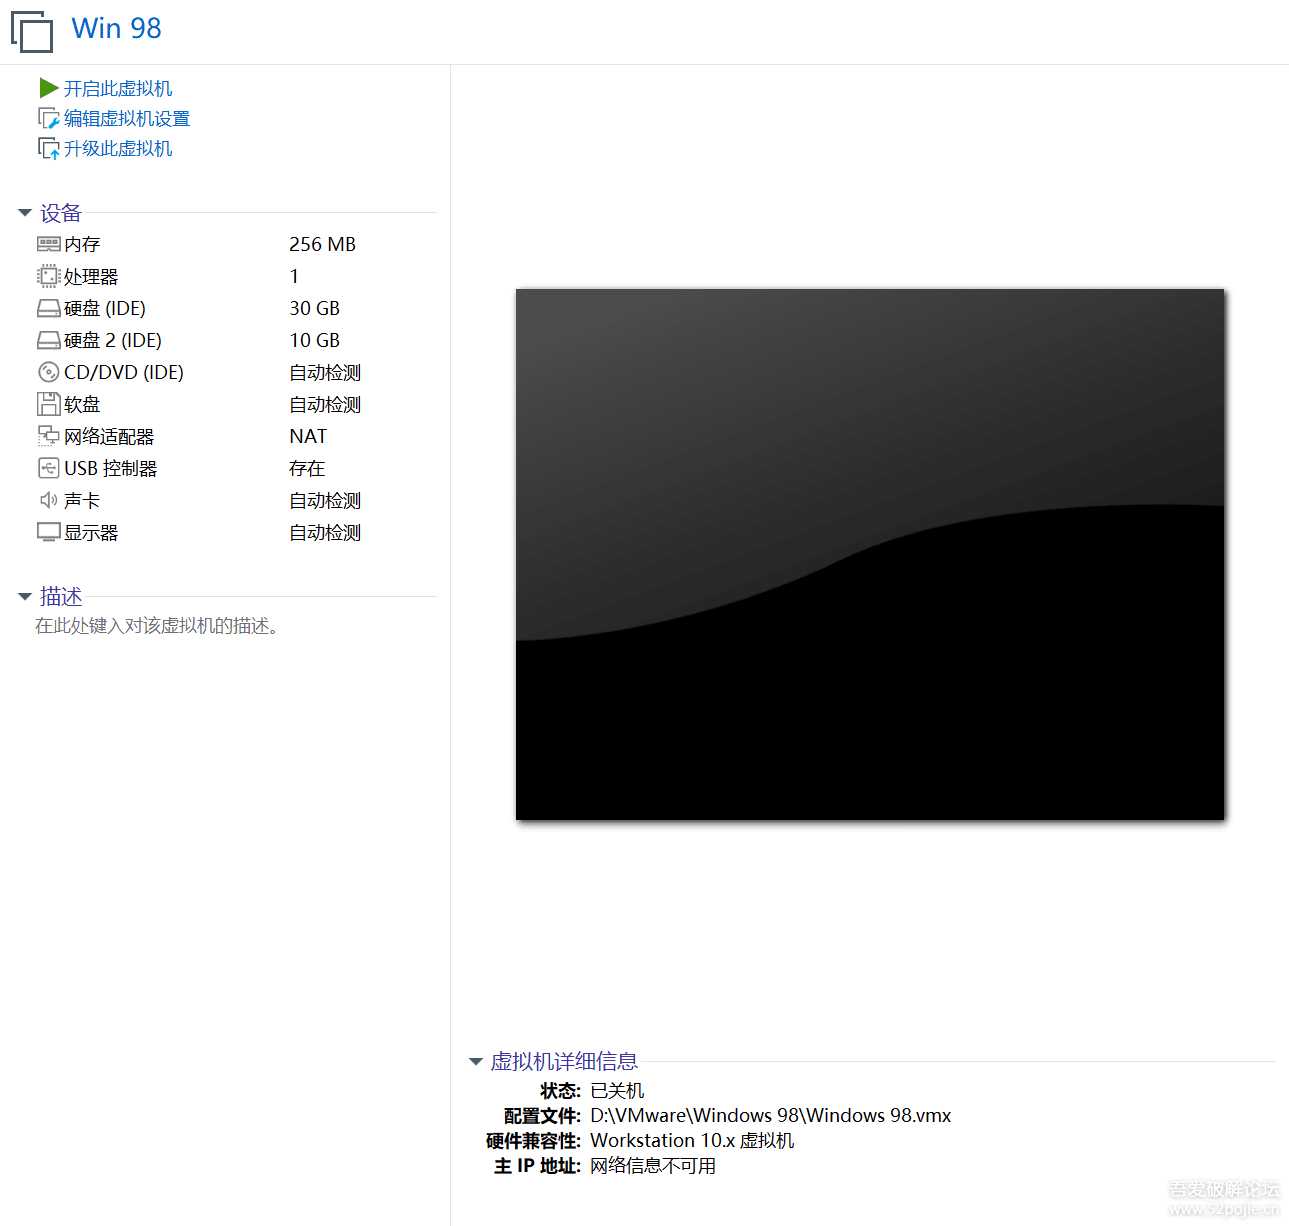This screenshot has width=1289, height=1226.
Task: Click the 软盘 floppy drive icon
Action: pyautogui.click(x=49, y=403)
